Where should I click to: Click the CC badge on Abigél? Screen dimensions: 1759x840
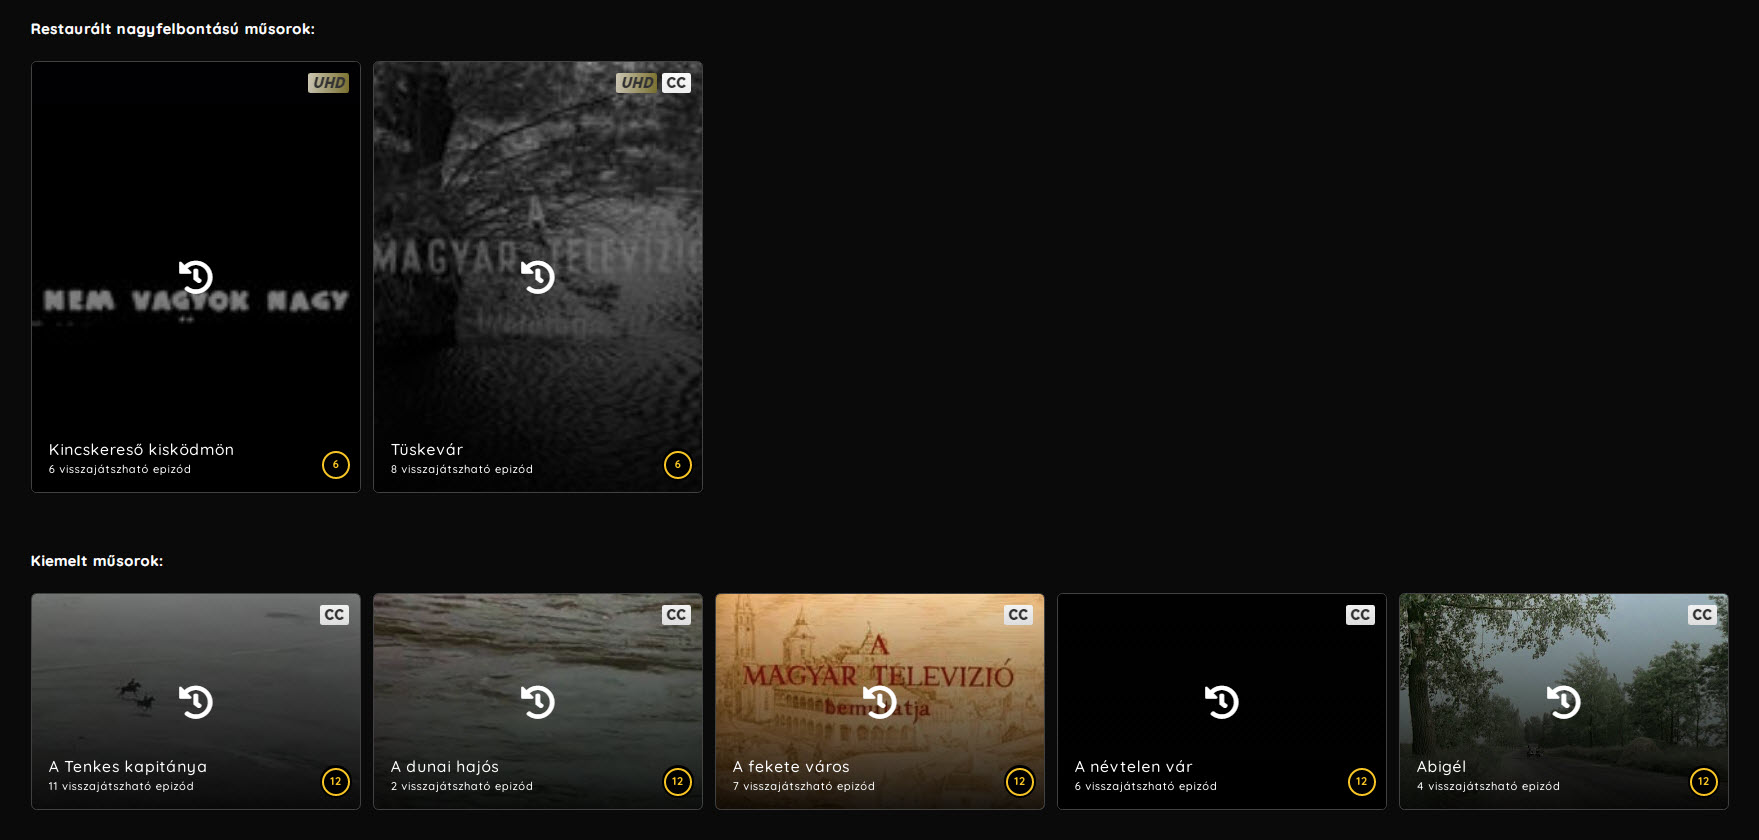tap(1702, 615)
